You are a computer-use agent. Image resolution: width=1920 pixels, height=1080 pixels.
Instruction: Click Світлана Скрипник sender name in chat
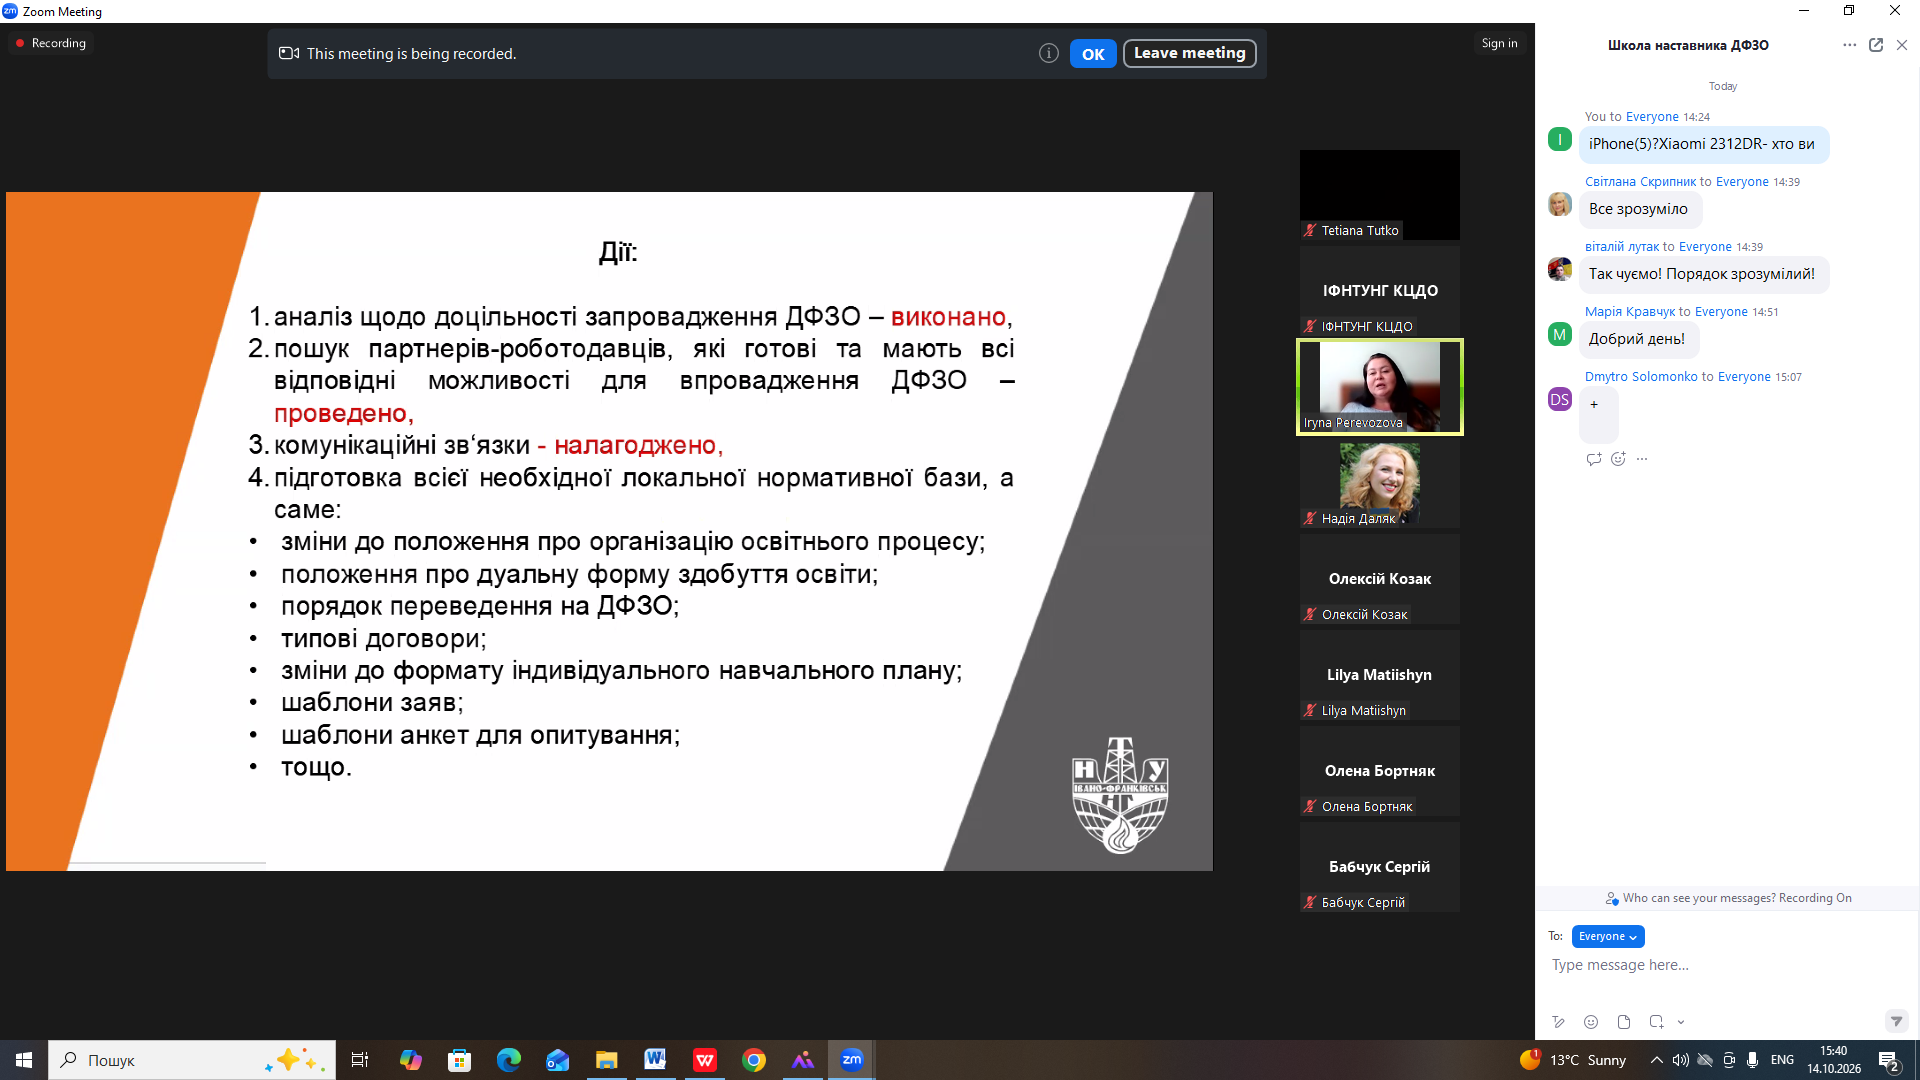pyautogui.click(x=1640, y=182)
